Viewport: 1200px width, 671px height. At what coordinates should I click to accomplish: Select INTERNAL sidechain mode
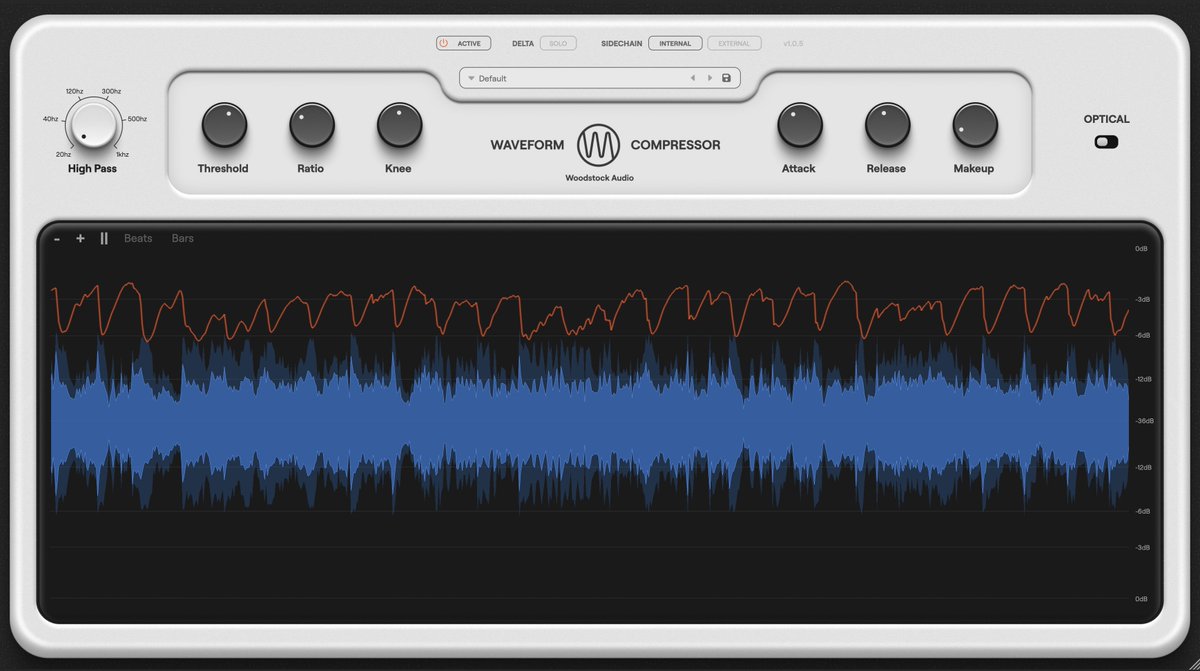pyautogui.click(x=675, y=43)
